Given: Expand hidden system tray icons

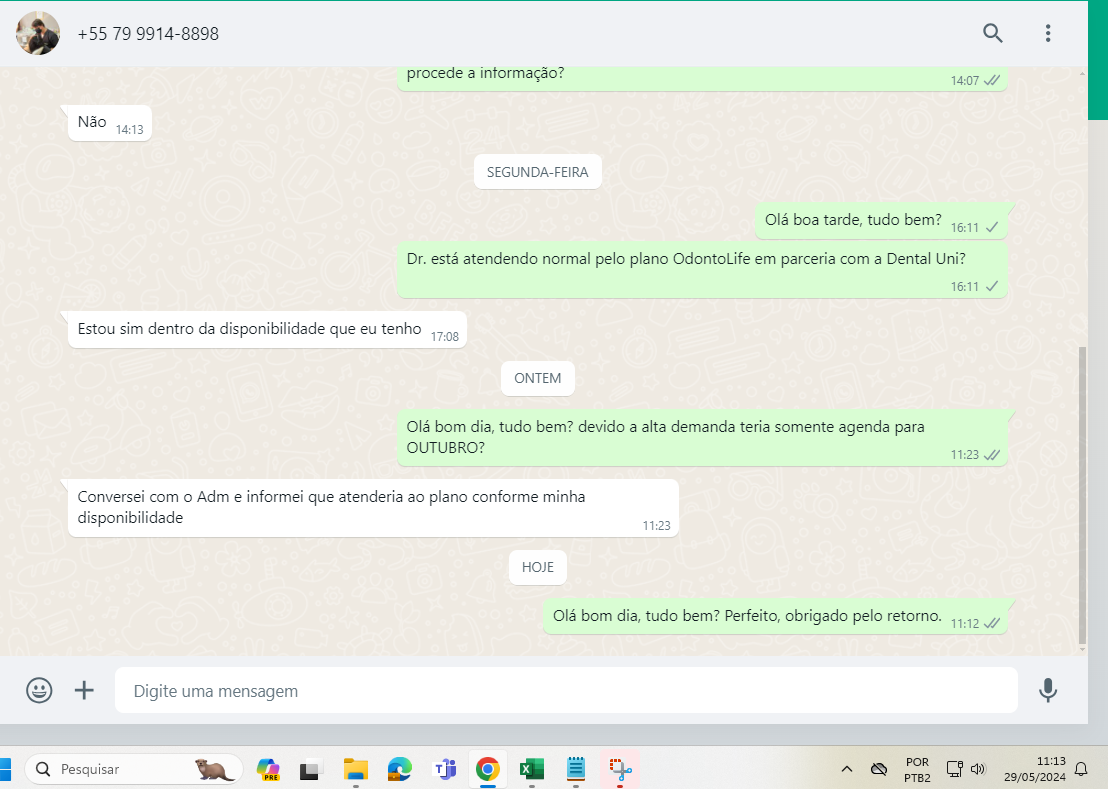Looking at the screenshot, I should click(847, 769).
